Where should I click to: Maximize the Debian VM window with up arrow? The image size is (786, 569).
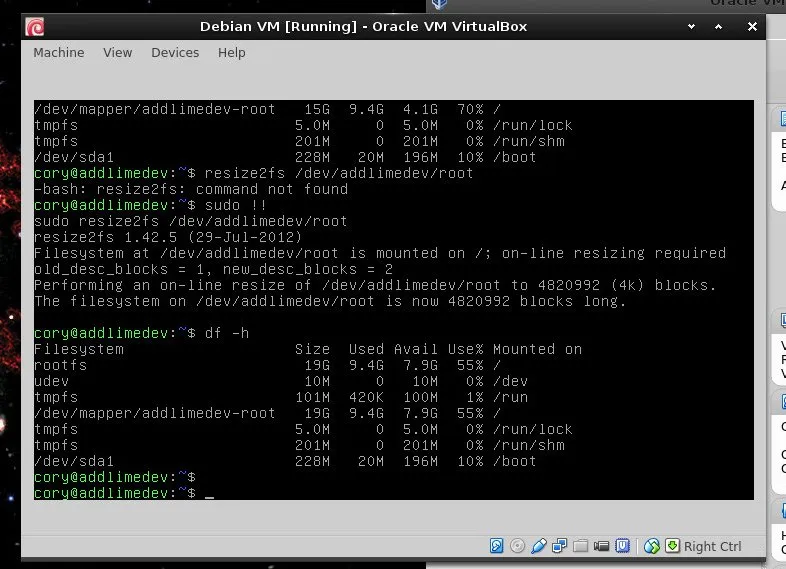(718, 27)
